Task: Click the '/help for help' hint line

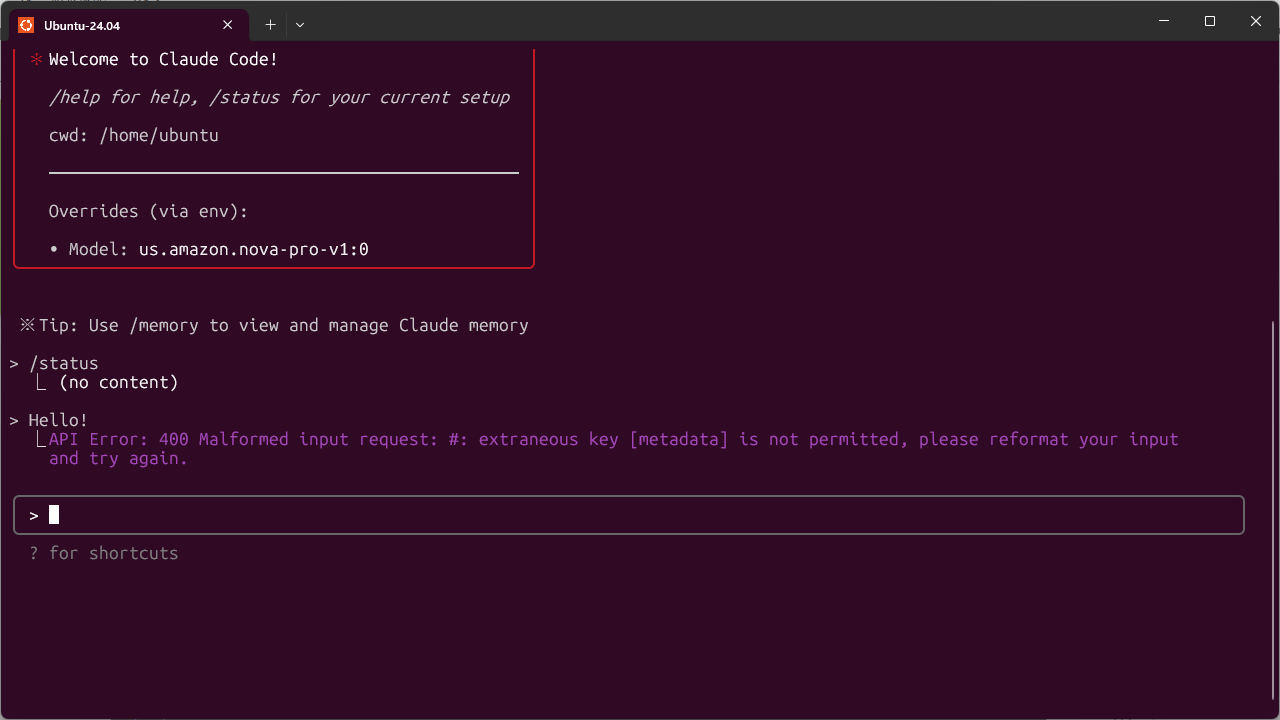Action: point(279,97)
